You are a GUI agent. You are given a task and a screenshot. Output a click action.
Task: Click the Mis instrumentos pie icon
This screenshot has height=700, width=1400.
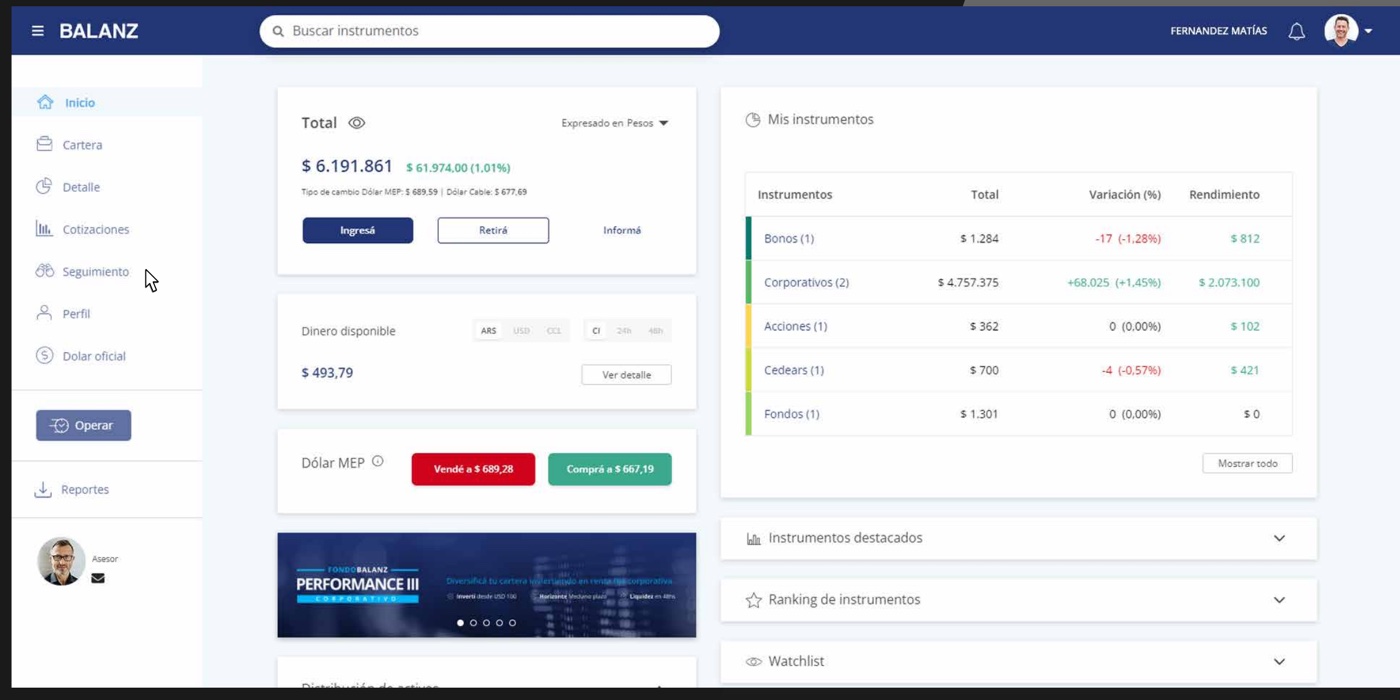point(753,119)
